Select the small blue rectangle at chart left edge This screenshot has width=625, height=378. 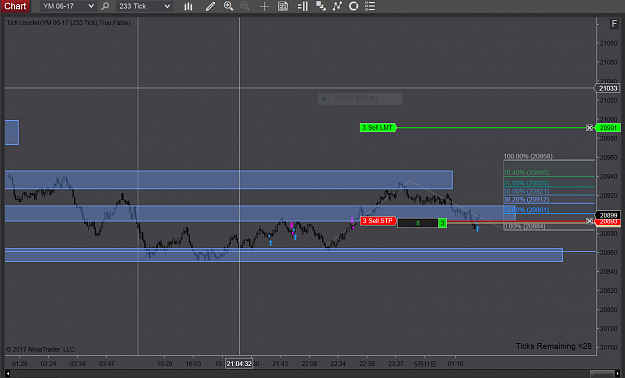12,132
